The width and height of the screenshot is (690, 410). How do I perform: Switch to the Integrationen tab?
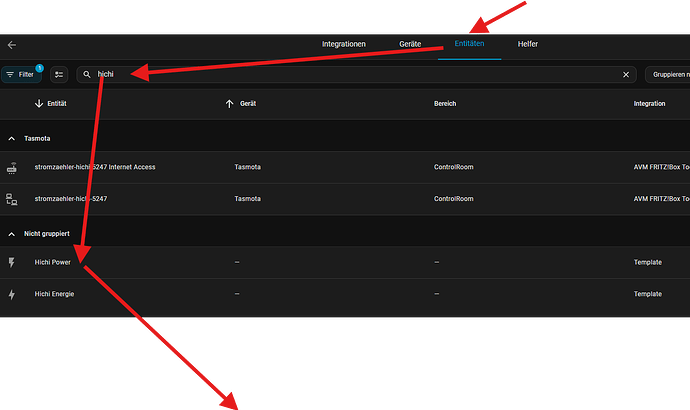point(343,45)
